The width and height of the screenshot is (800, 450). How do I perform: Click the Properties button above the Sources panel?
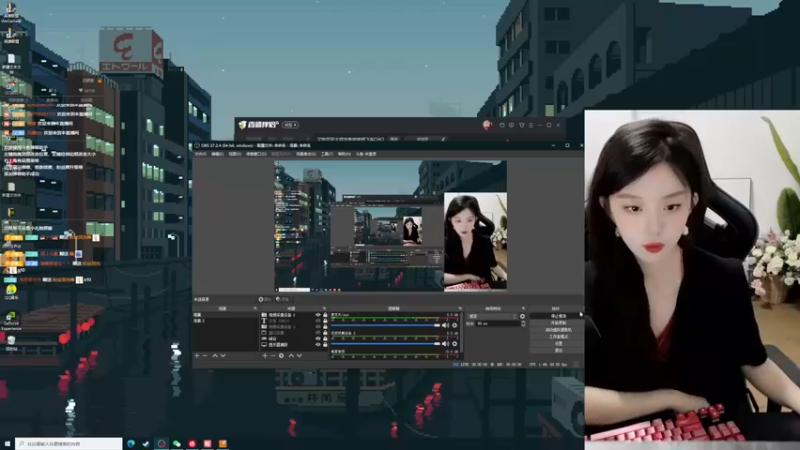pos(264,299)
